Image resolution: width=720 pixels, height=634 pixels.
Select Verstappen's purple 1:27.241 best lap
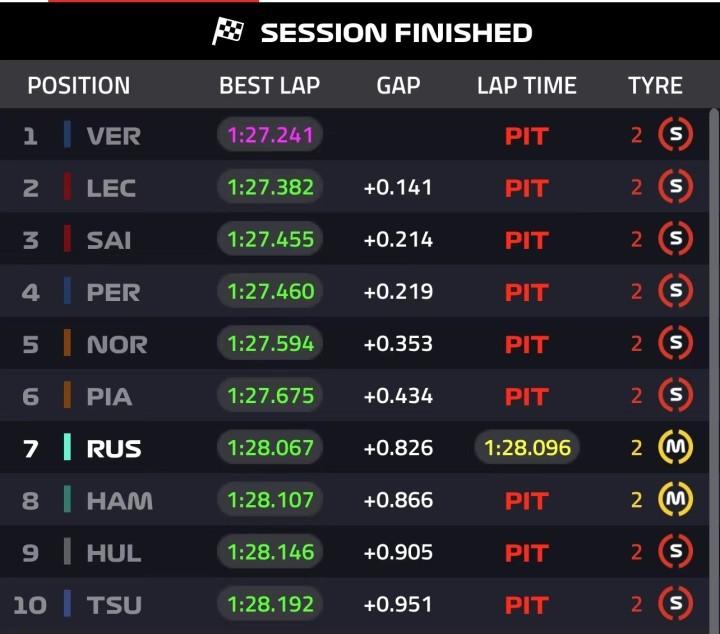[x=270, y=135]
